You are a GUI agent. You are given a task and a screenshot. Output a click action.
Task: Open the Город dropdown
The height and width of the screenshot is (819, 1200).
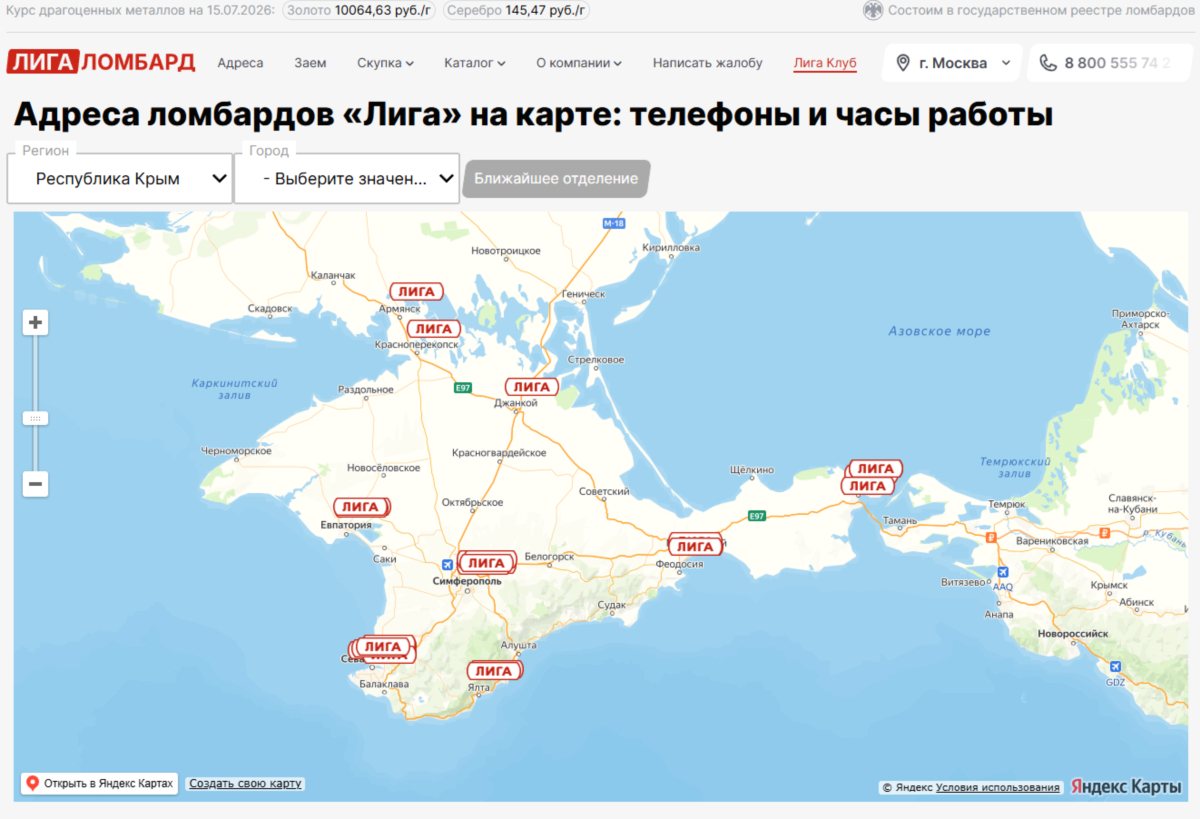tap(347, 179)
